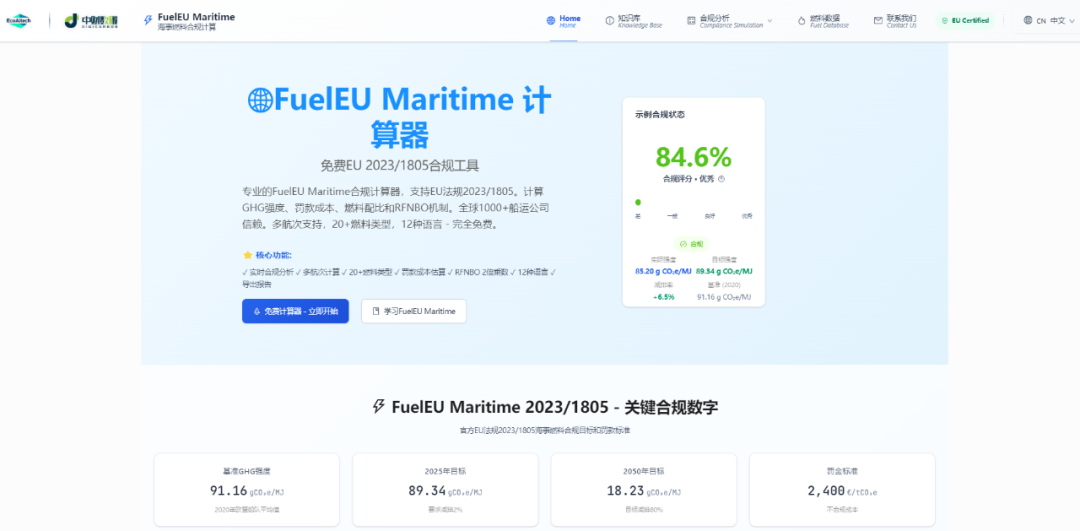Open the 基准GHG强度 91.16 card

click(x=247, y=491)
